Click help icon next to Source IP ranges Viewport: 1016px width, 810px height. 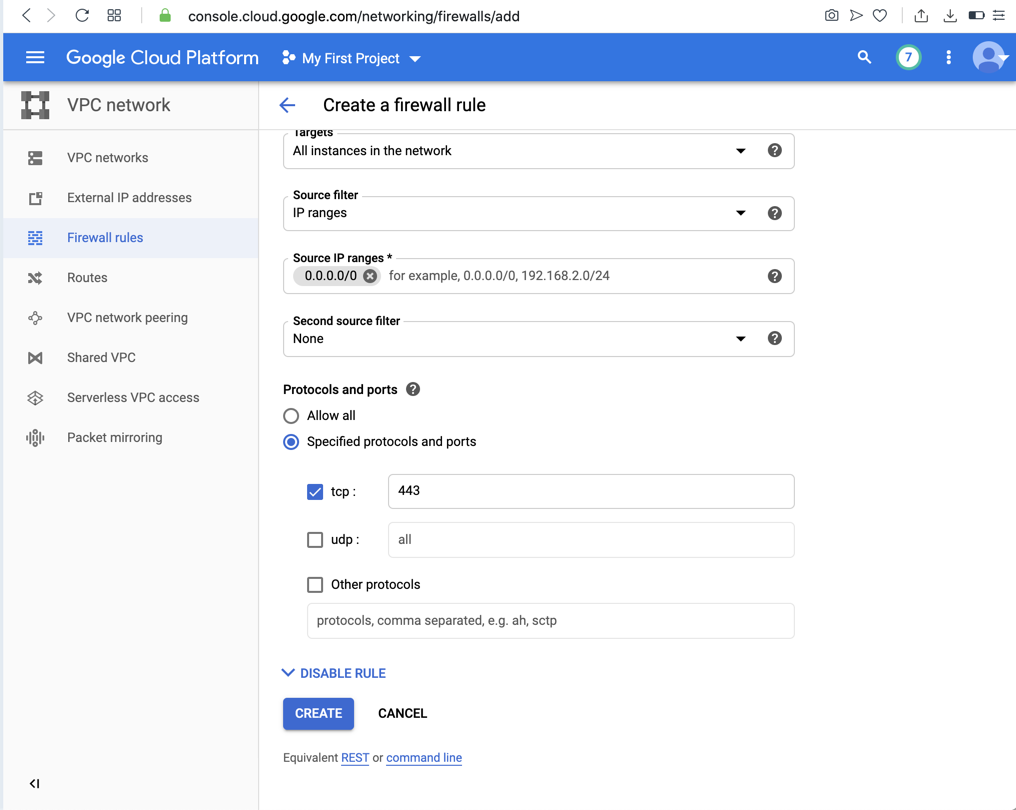click(774, 276)
